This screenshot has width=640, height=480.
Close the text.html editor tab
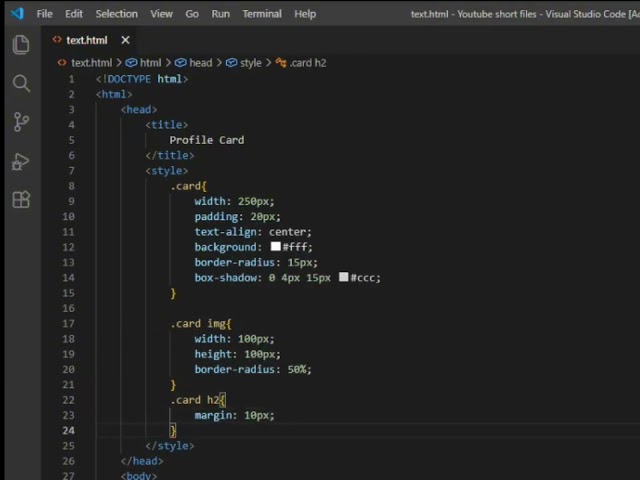(125, 40)
